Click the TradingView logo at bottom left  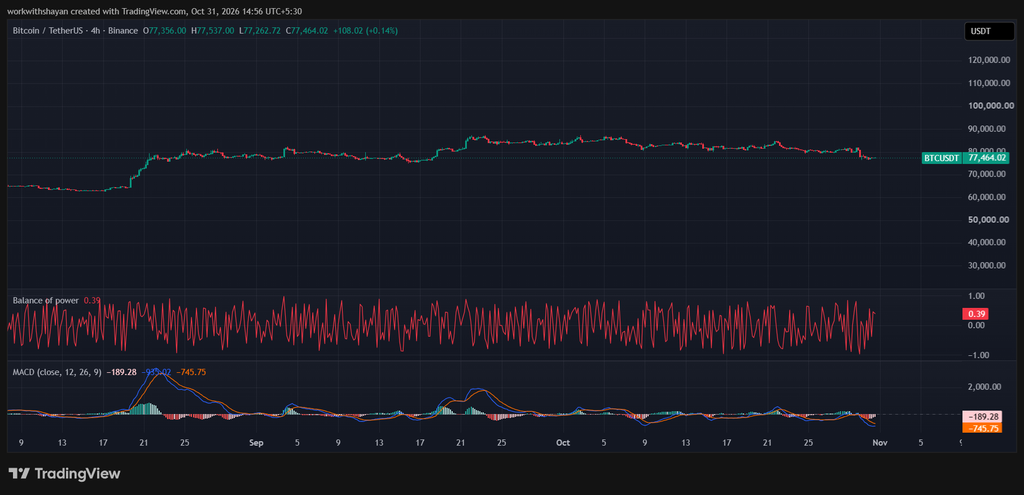pyautogui.click(x=64, y=473)
